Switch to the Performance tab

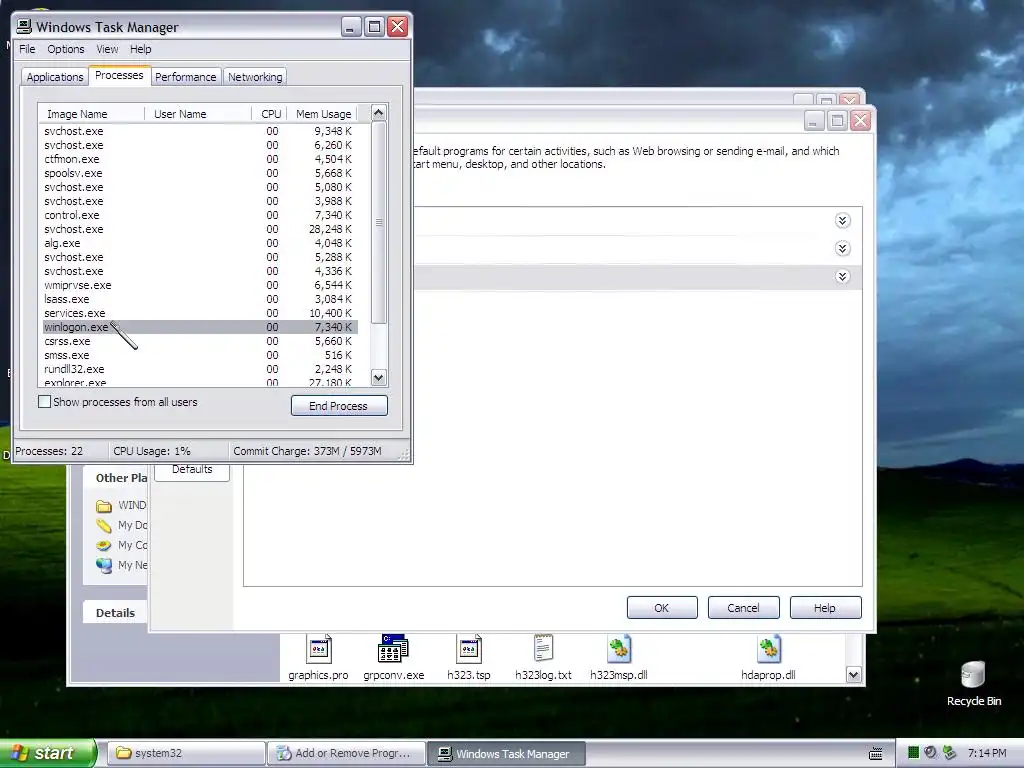point(185,77)
